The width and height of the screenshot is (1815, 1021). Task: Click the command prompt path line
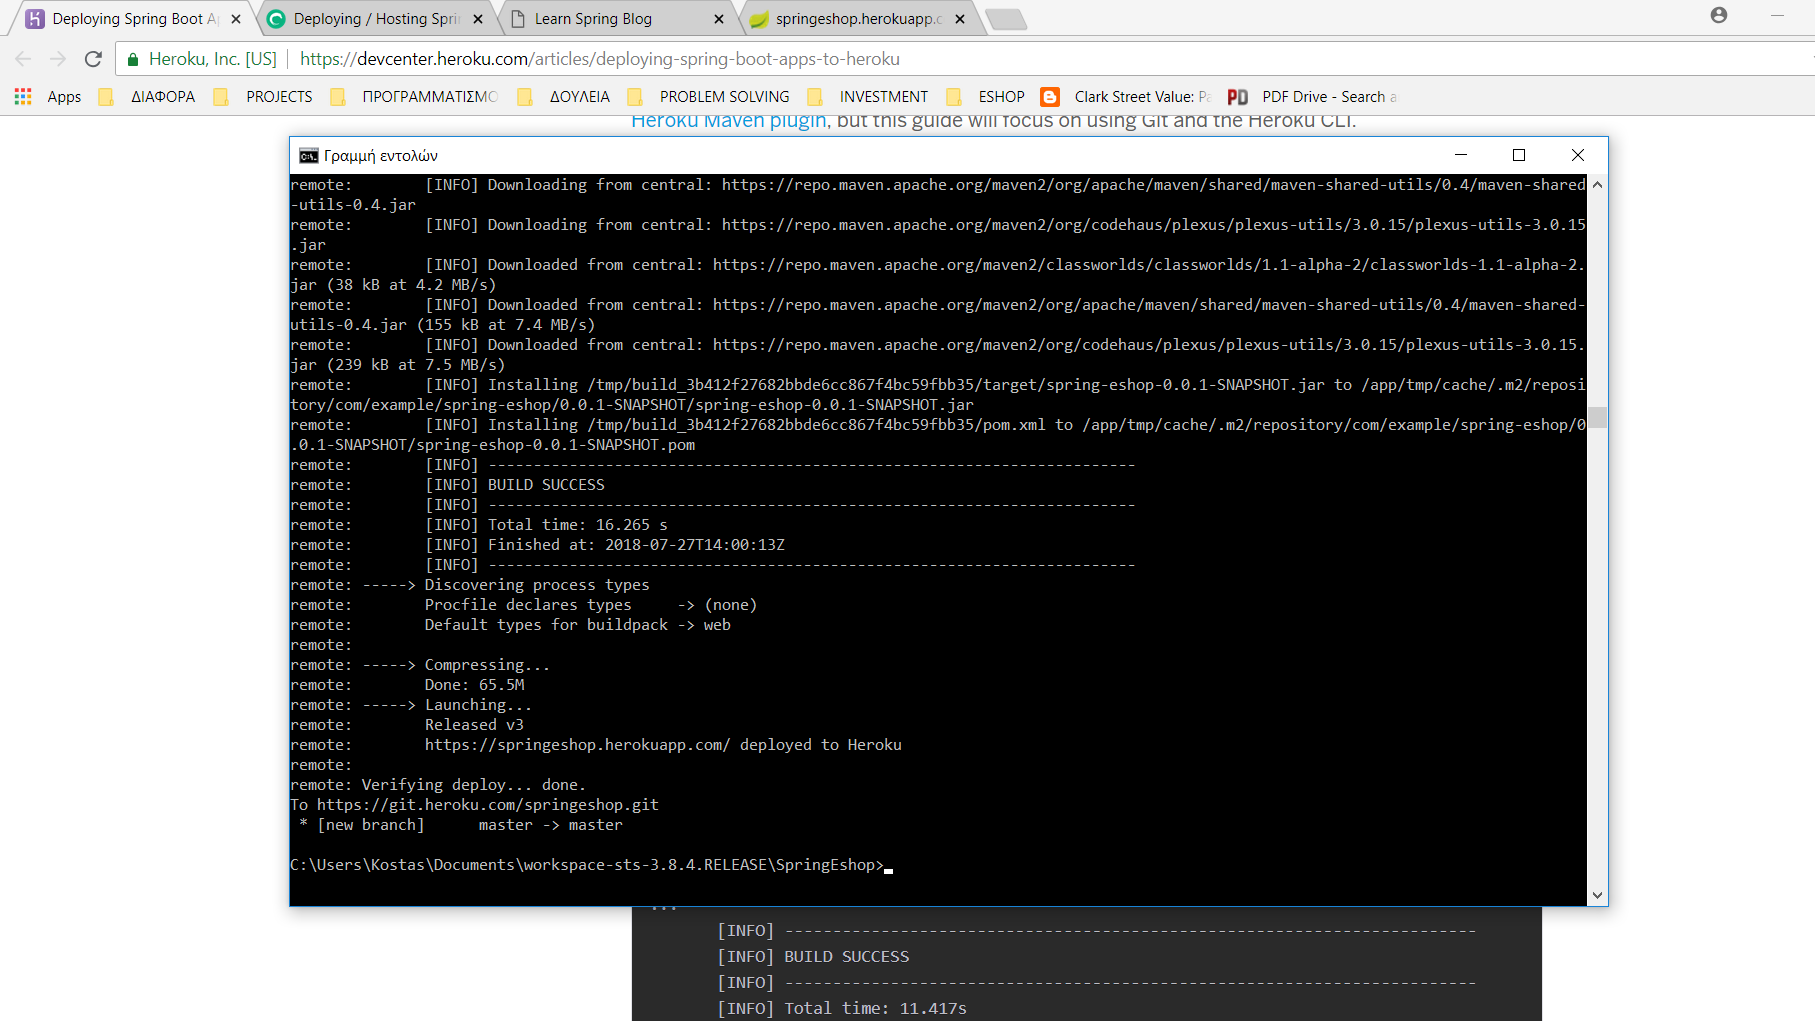click(587, 865)
